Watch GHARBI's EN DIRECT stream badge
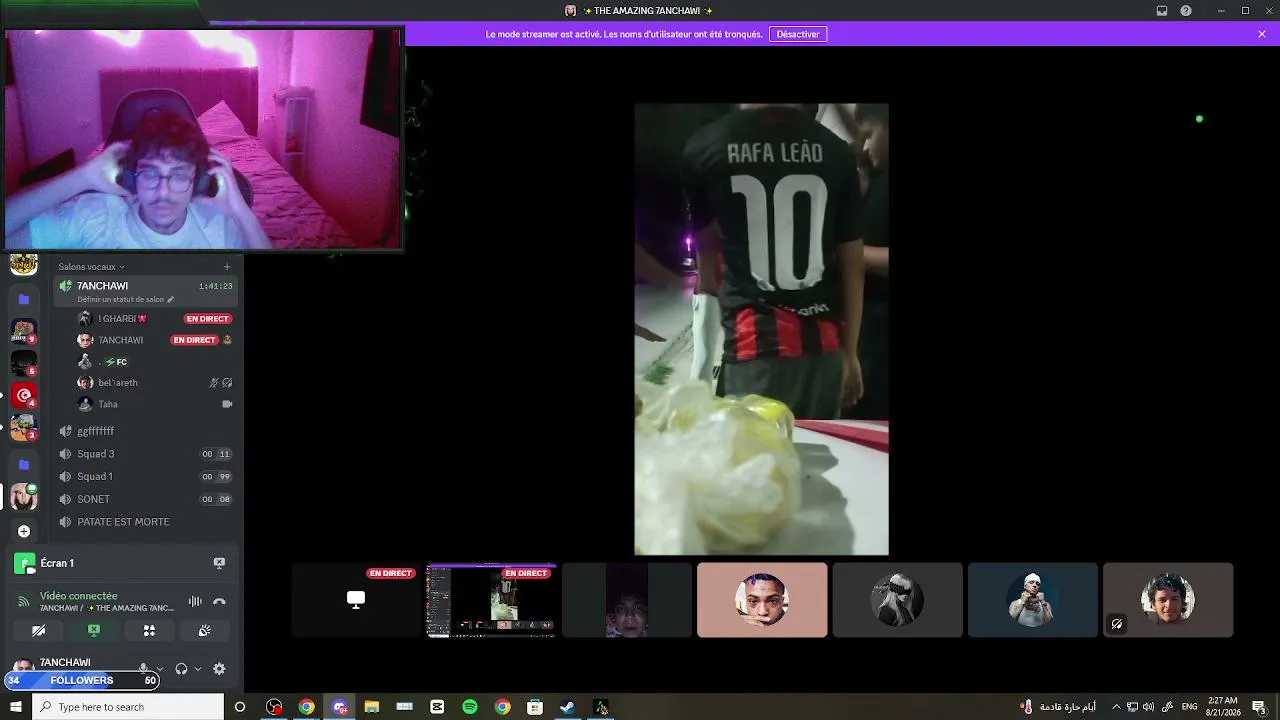 [x=208, y=319]
